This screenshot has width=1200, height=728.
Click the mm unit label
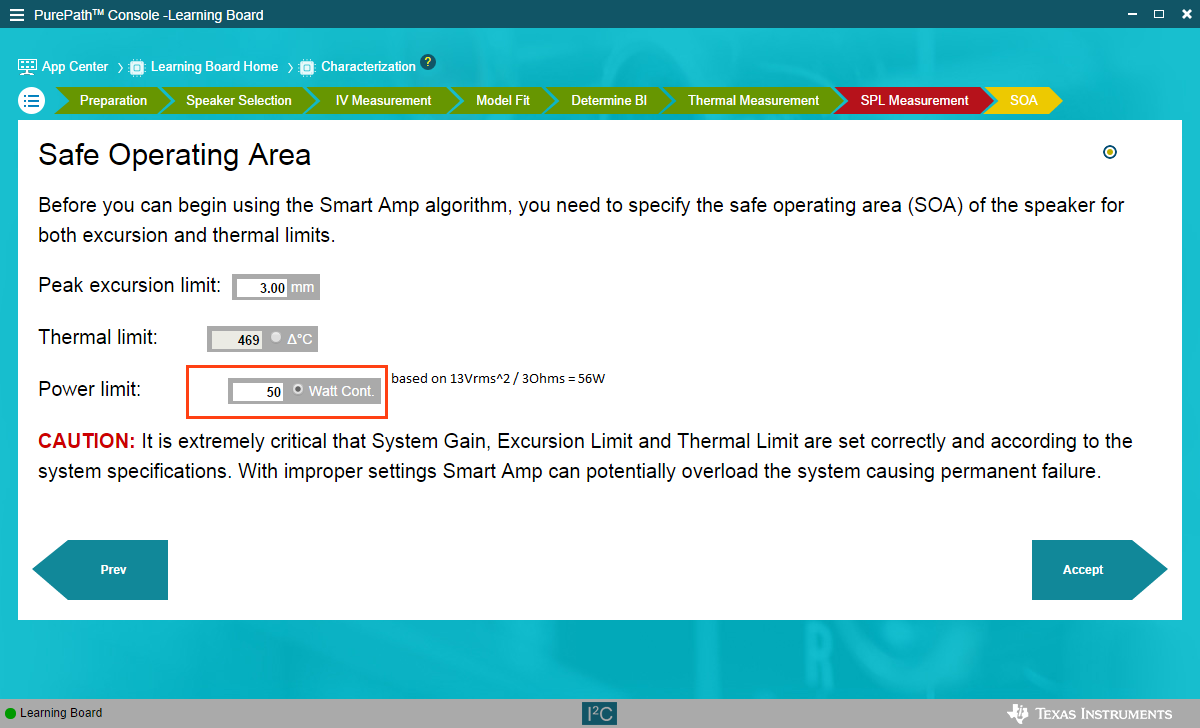click(x=302, y=288)
